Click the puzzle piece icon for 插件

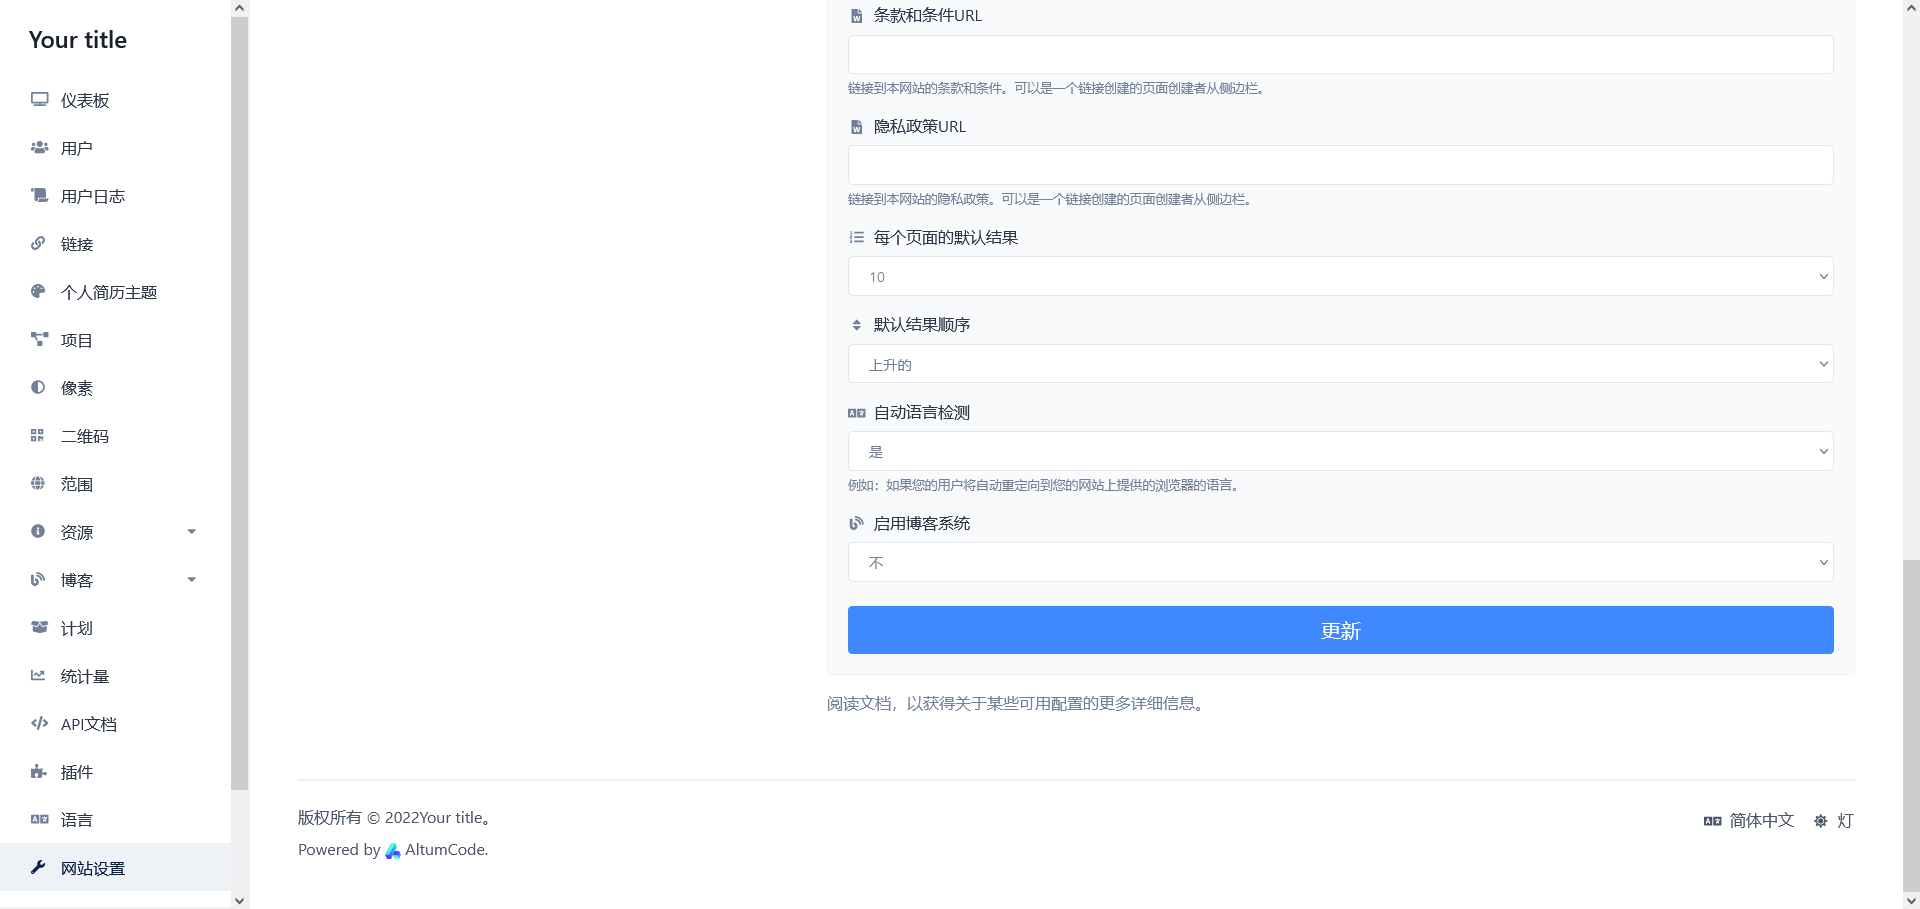tap(39, 771)
